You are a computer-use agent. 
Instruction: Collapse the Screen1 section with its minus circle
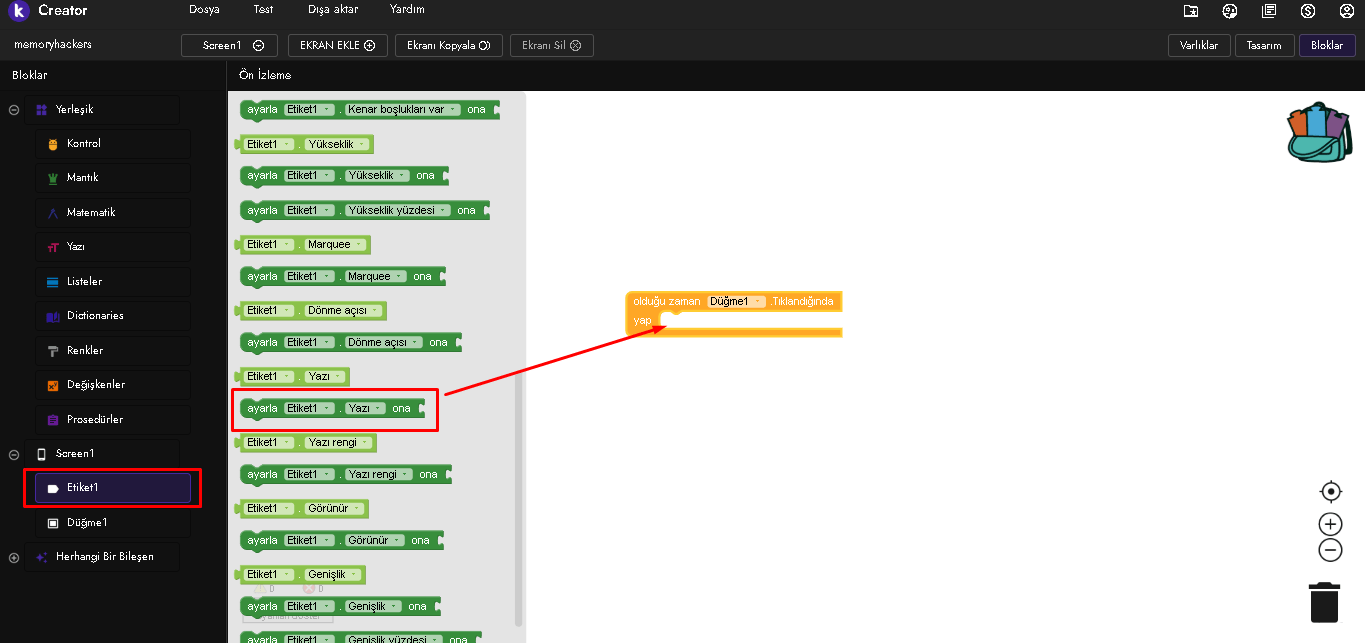pos(14,454)
